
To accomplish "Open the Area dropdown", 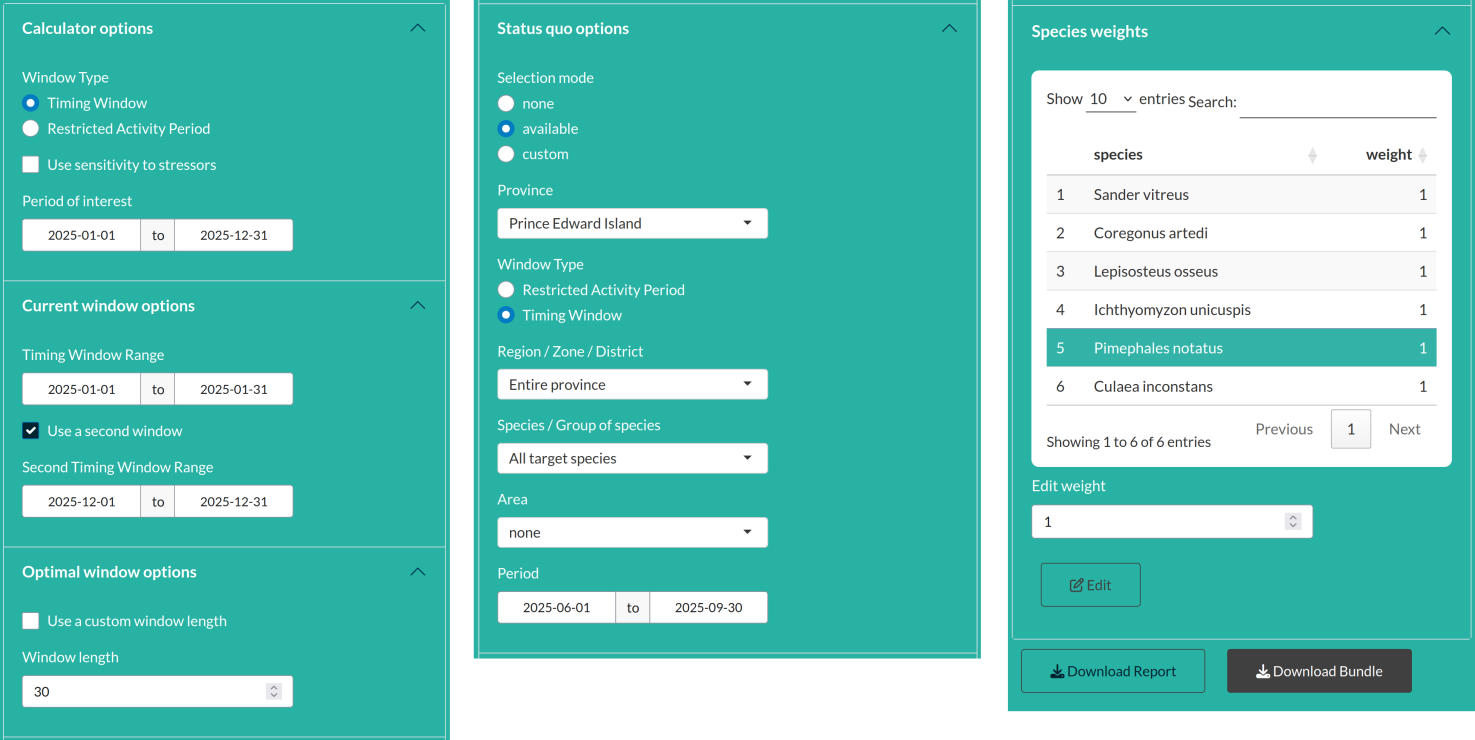I will coord(632,532).
